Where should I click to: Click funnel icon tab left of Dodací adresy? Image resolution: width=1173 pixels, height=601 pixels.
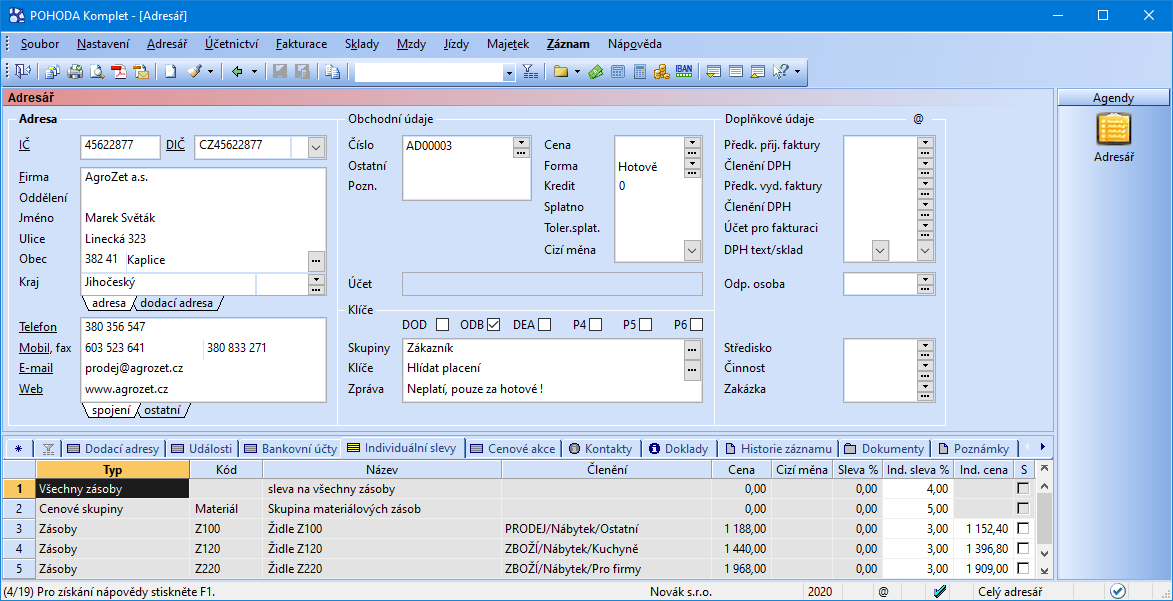tap(48, 449)
